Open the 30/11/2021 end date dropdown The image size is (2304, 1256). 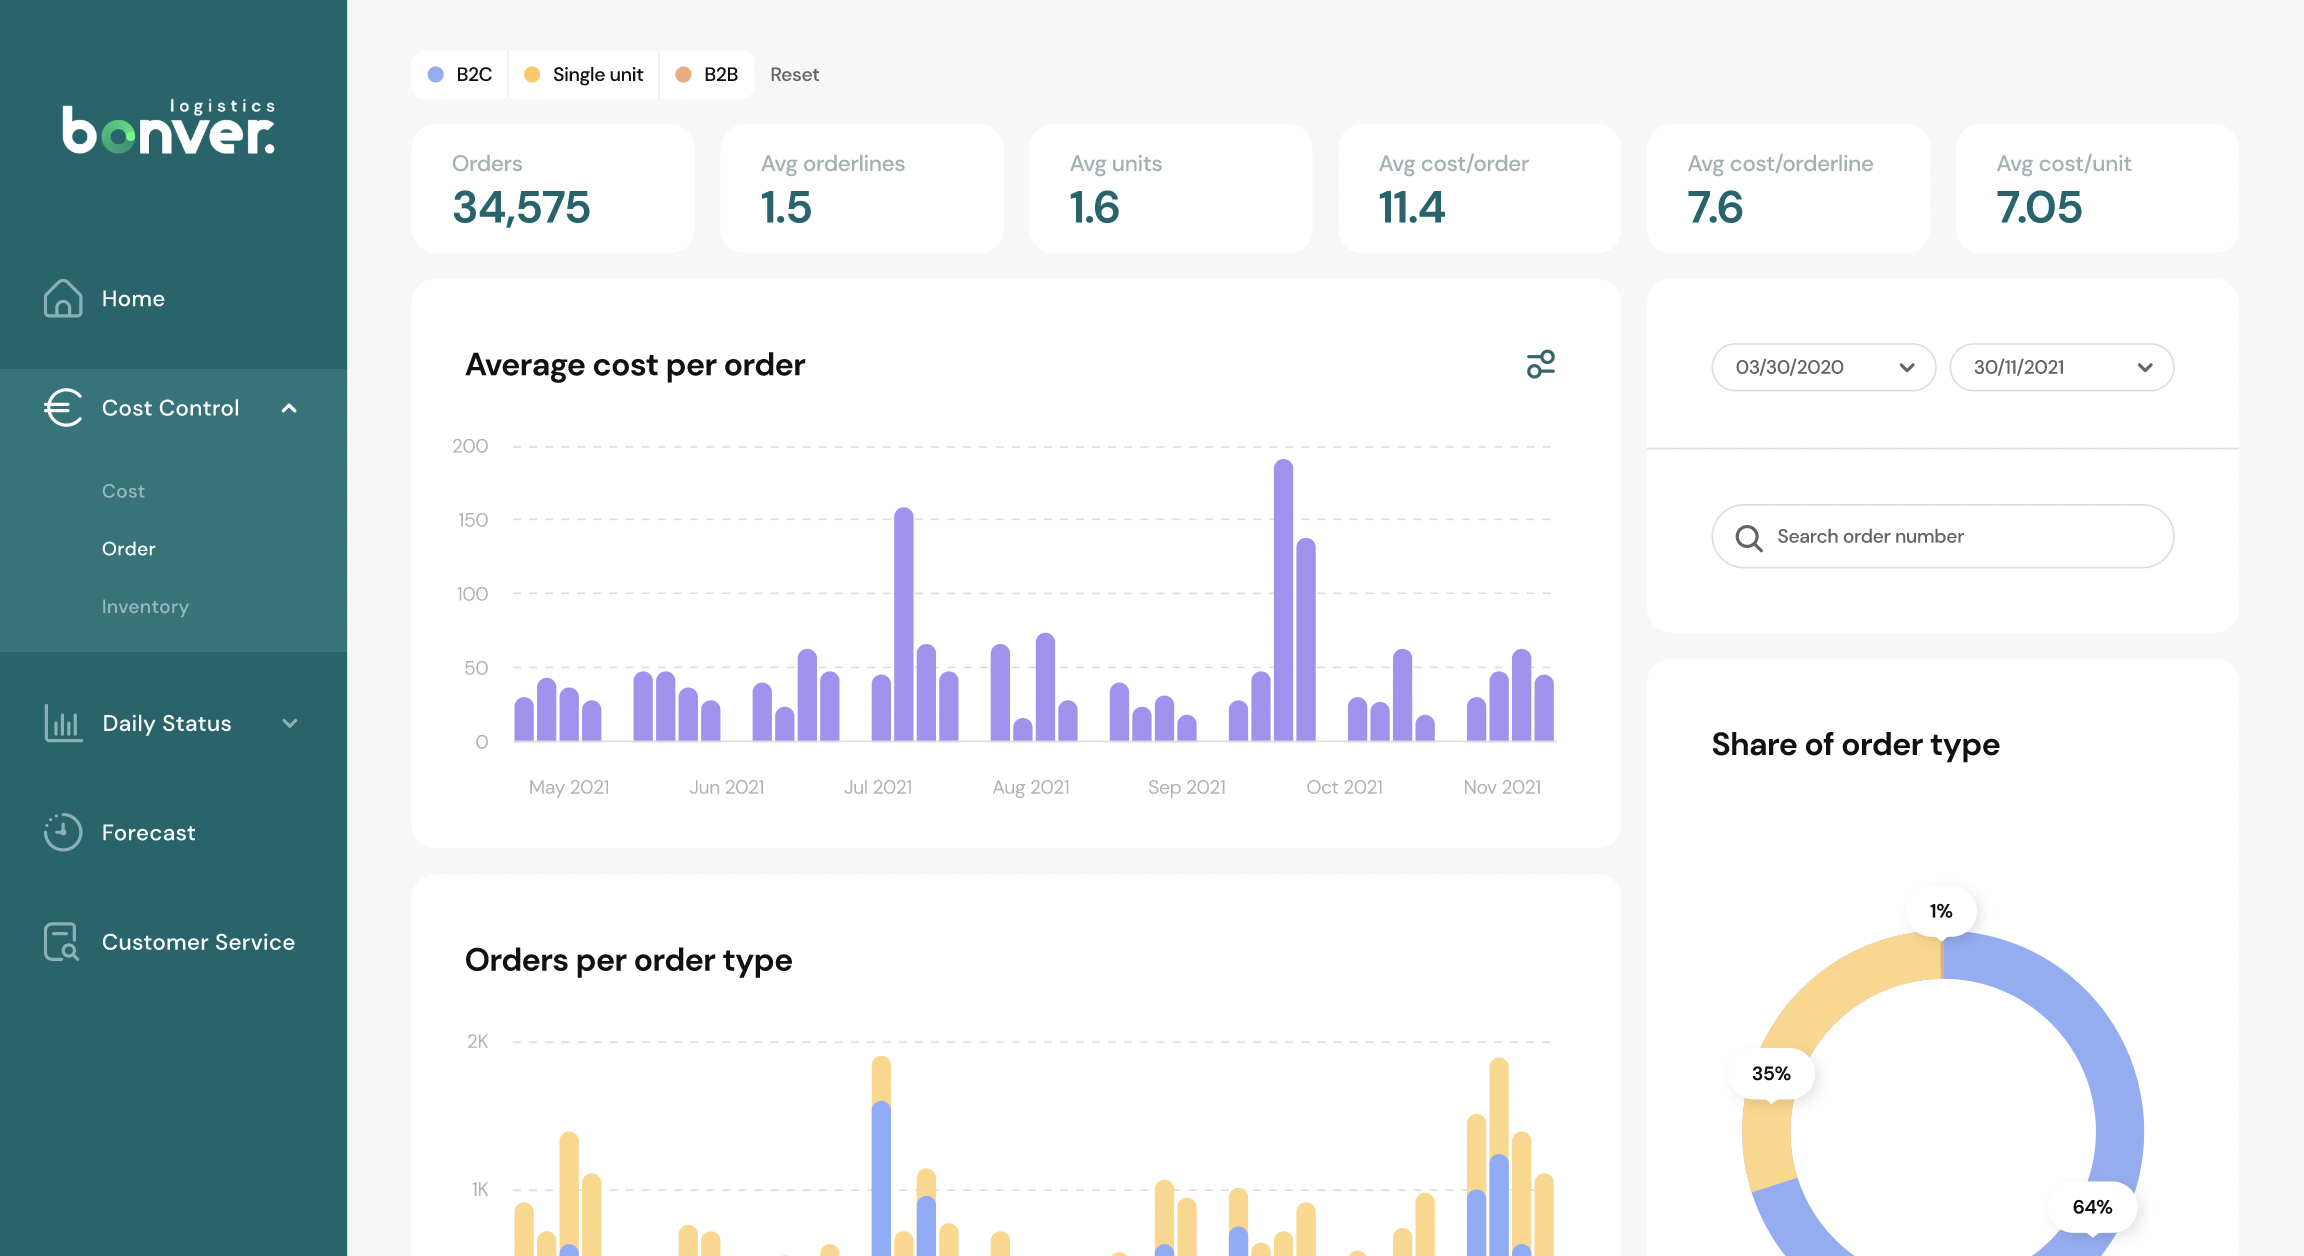click(x=2062, y=367)
